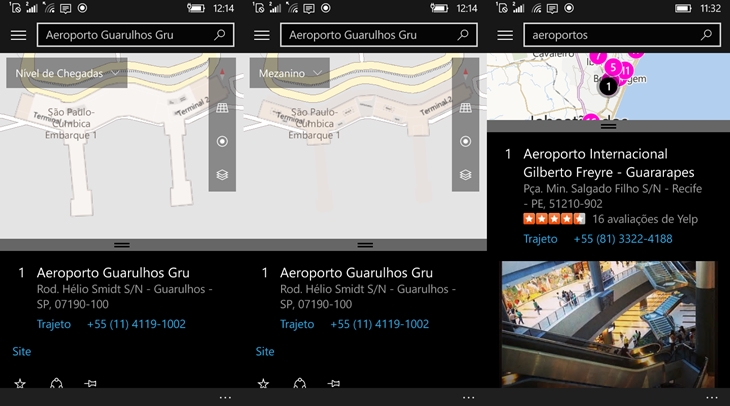Click compass north arrow on middle map

(465, 74)
